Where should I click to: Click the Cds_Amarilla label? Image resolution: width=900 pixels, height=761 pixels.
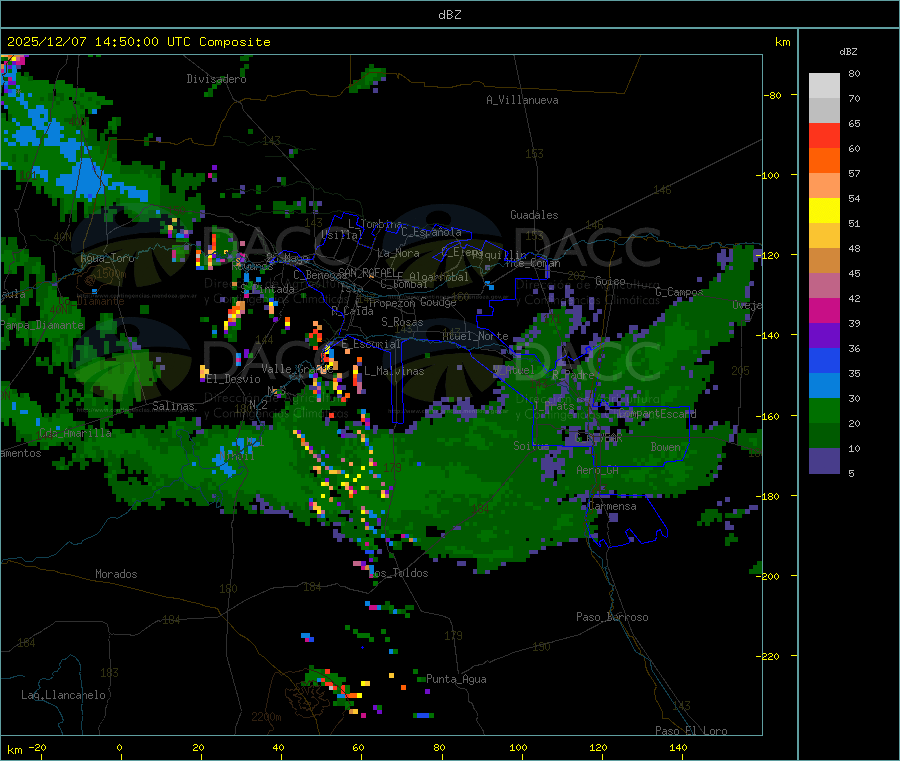(75, 433)
